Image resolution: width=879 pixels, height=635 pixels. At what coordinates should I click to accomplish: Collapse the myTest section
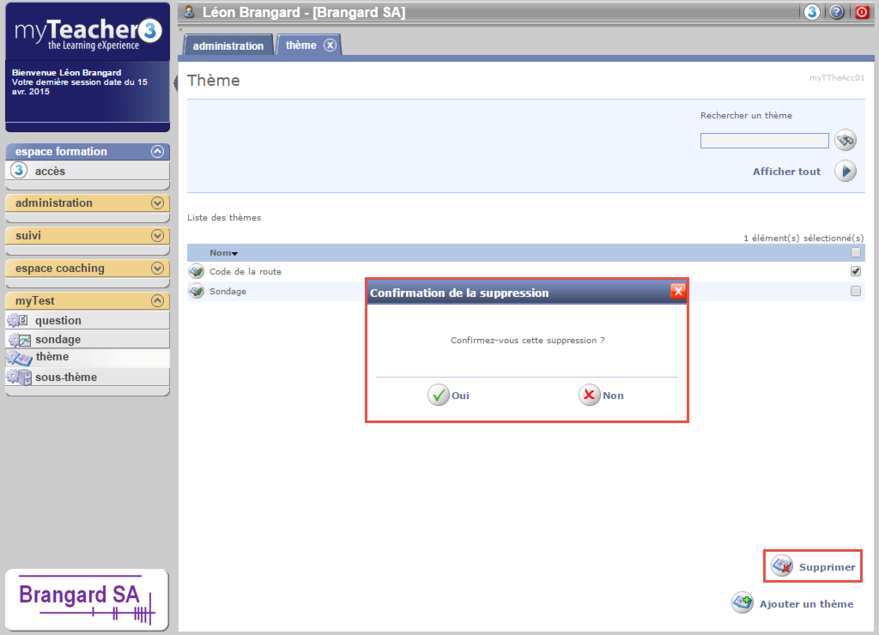click(157, 301)
